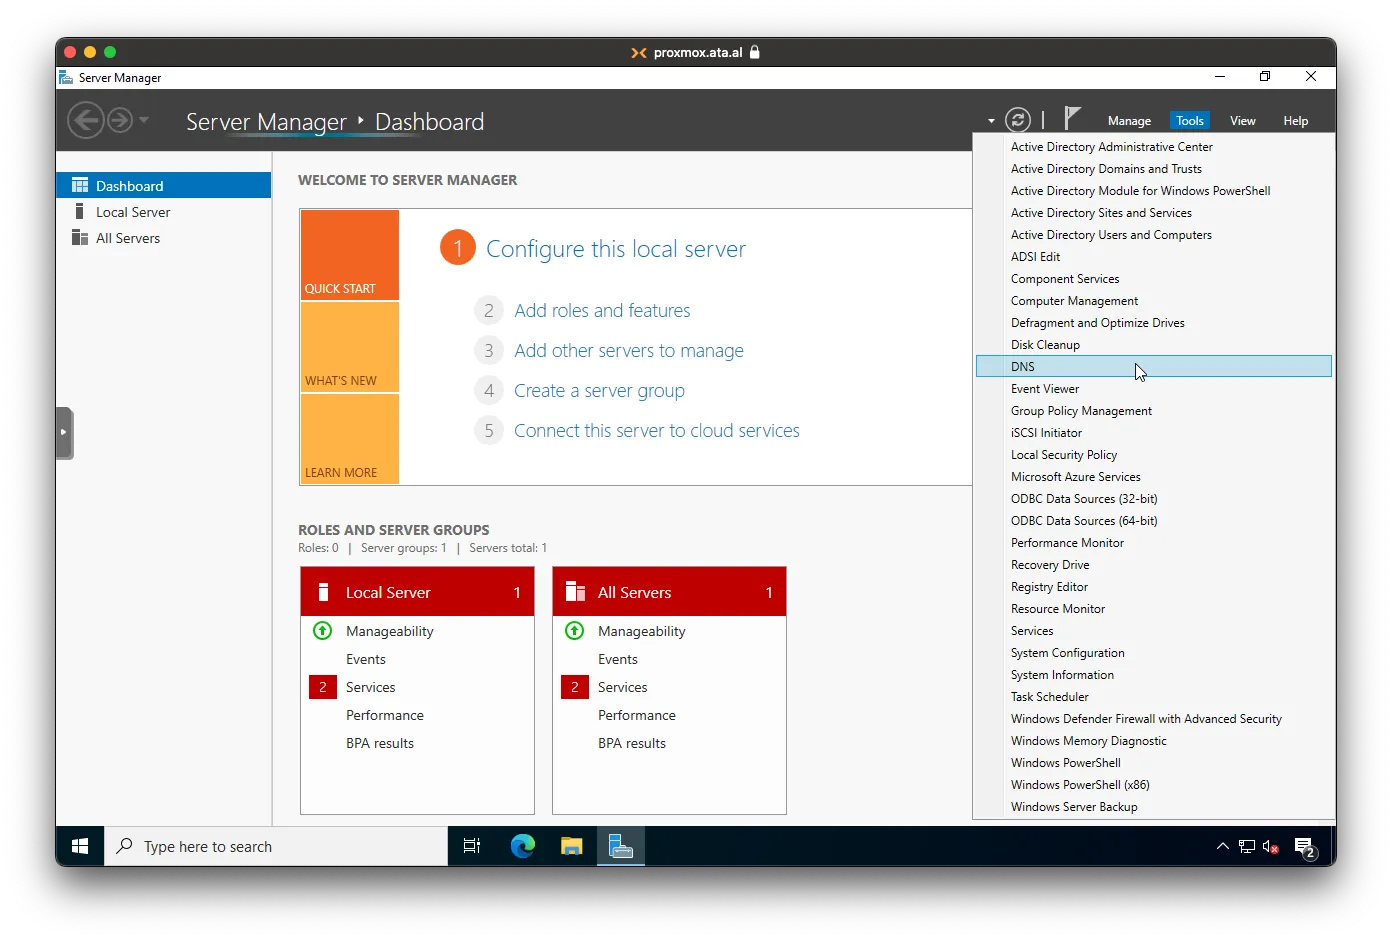Click the QUICK START tile
The height and width of the screenshot is (940, 1392).
pyautogui.click(x=350, y=255)
